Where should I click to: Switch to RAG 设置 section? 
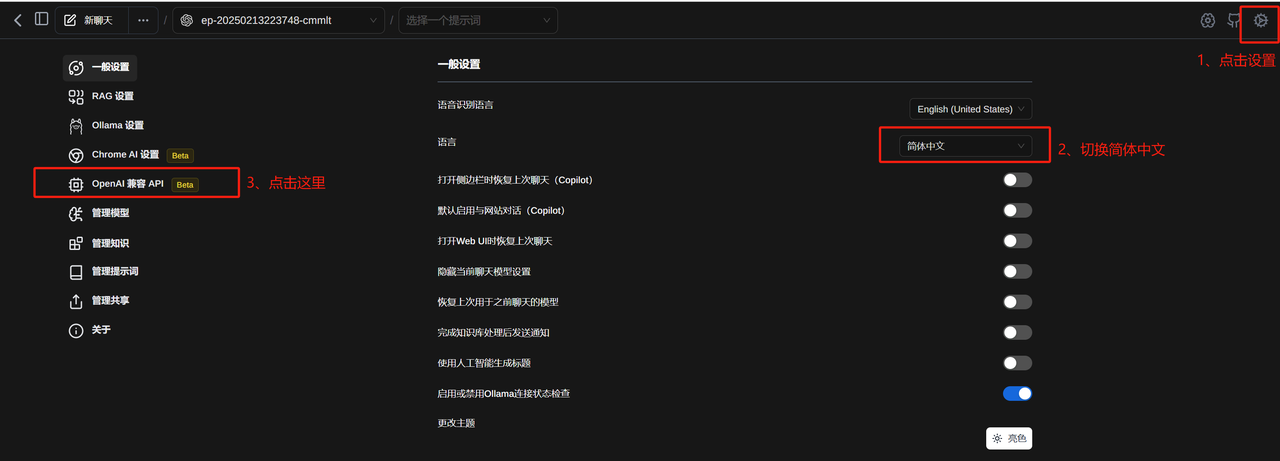click(x=112, y=97)
